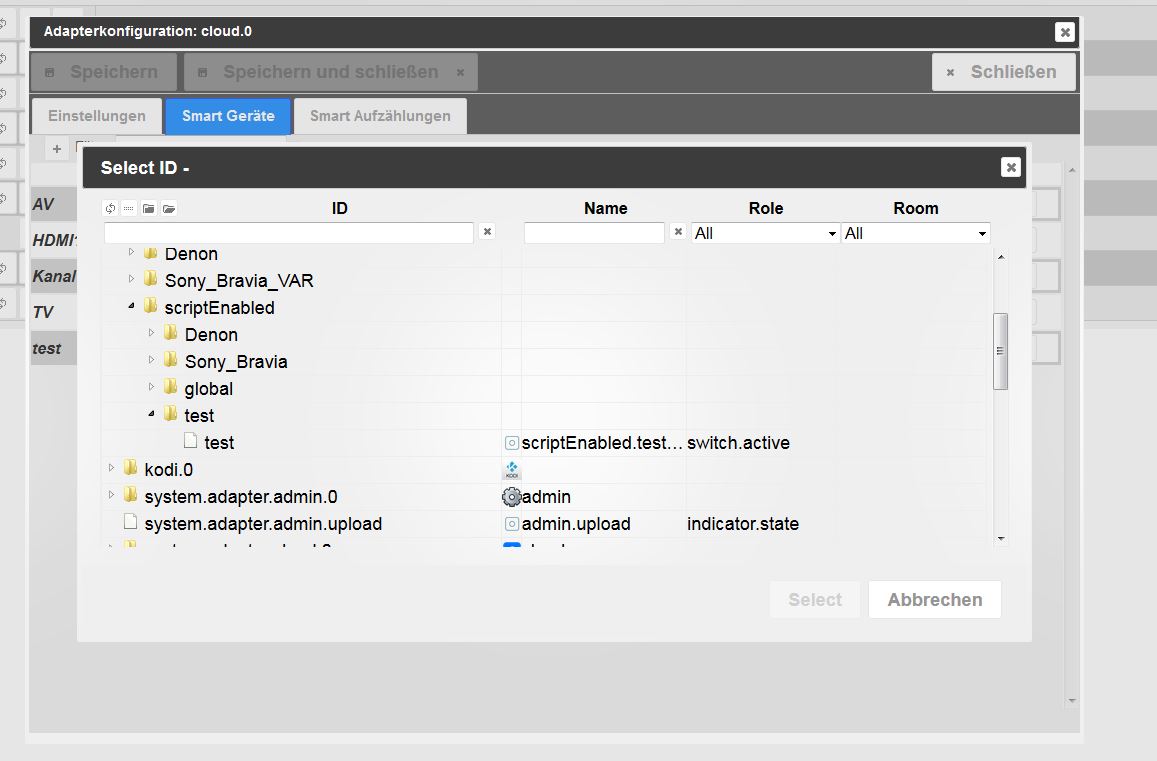Click the state icon beside scriptEnabled.test name
This screenshot has height=761, width=1157.
(x=511, y=443)
